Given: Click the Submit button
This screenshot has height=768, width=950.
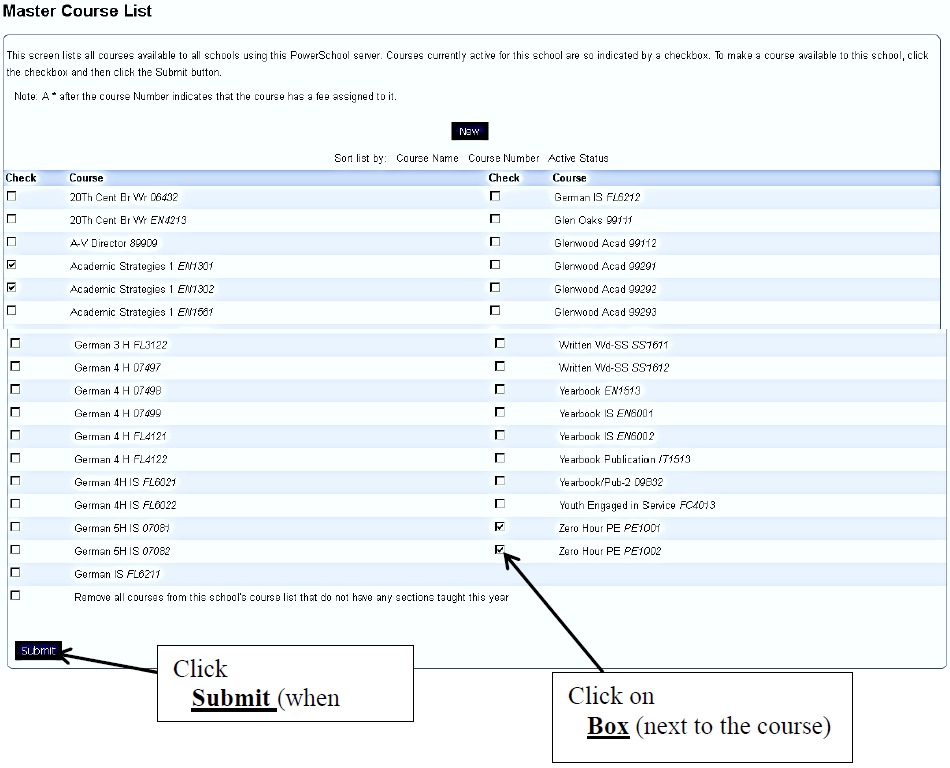Looking at the screenshot, I should tap(38, 651).
